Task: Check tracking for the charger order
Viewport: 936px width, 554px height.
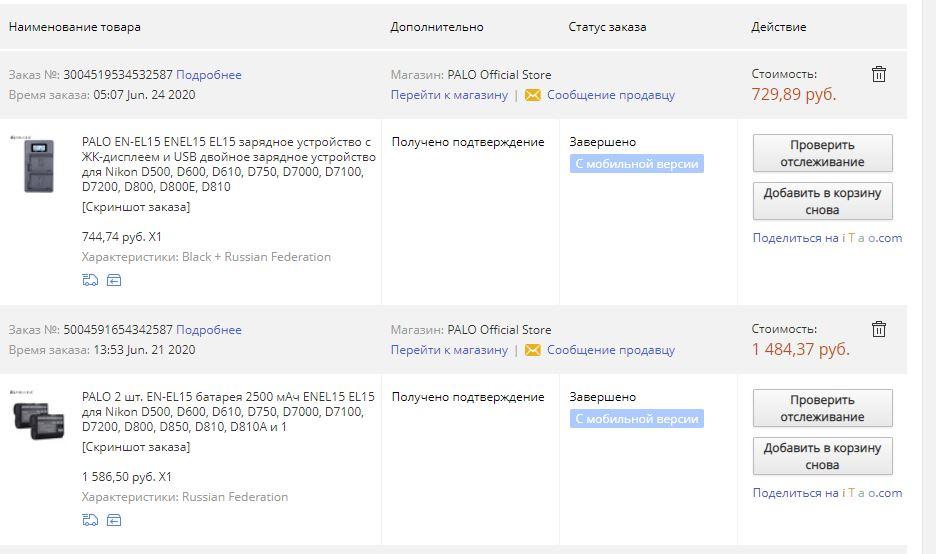Action: click(823, 153)
